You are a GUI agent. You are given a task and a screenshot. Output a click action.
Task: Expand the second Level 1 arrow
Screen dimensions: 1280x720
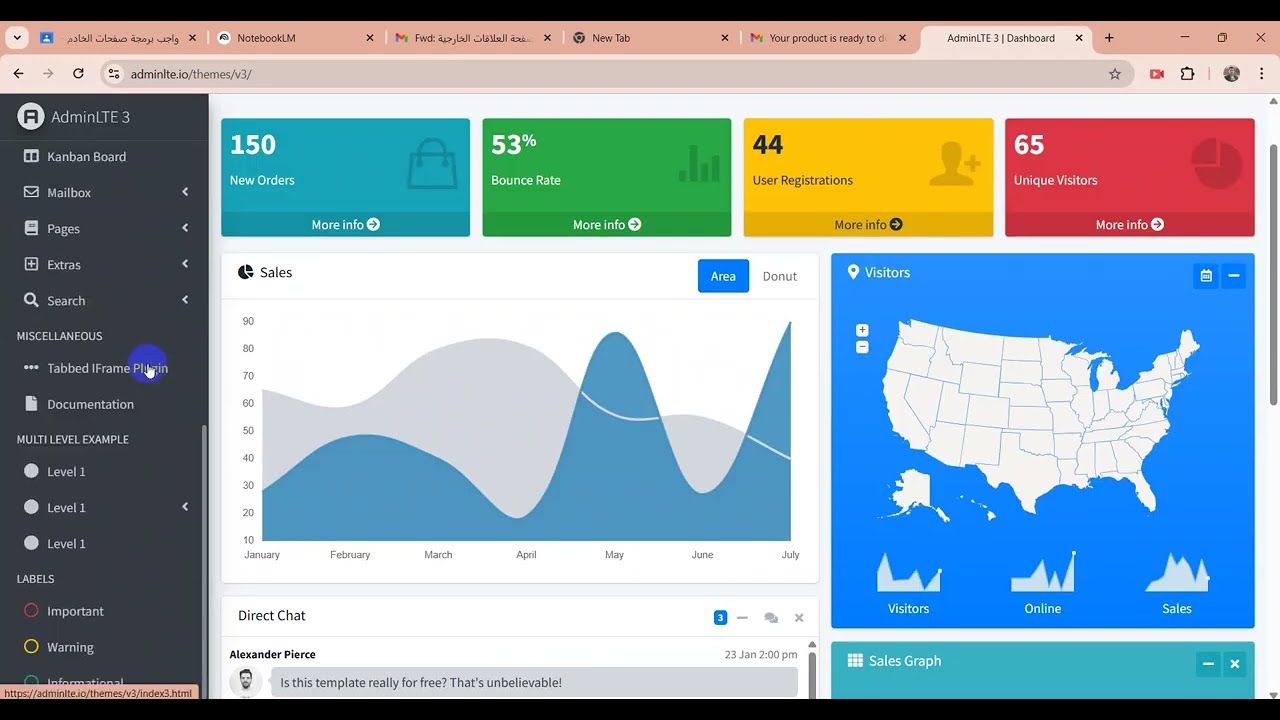coord(185,507)
